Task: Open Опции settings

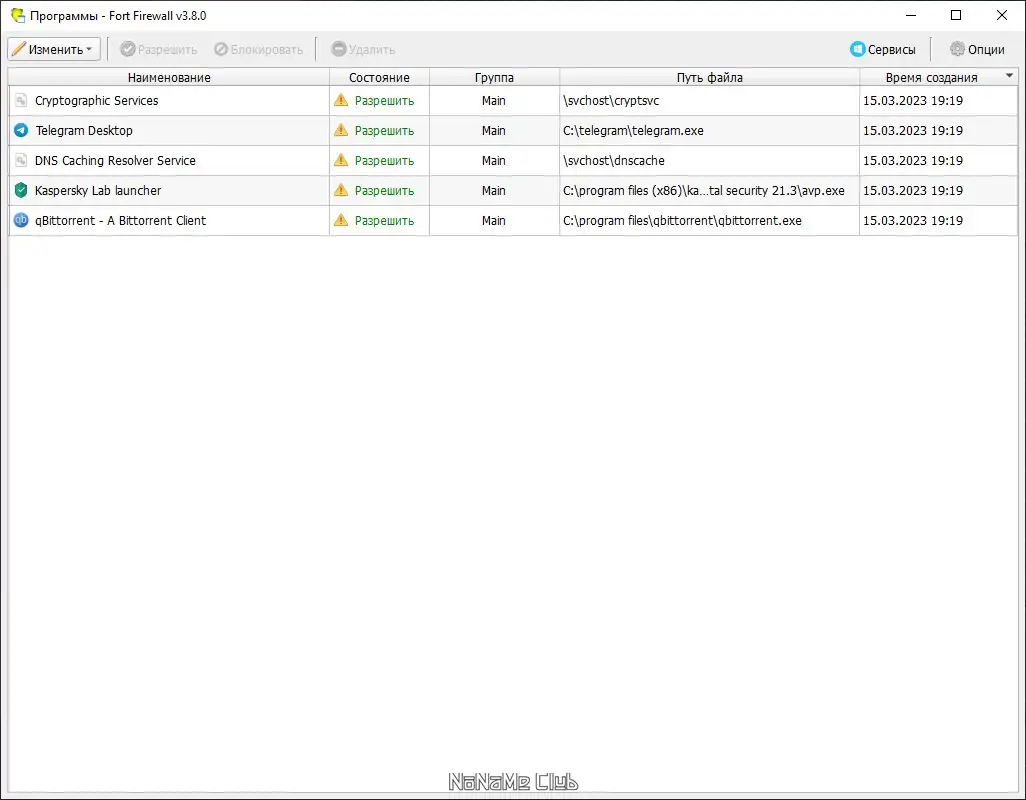Action: coord(978,49)
